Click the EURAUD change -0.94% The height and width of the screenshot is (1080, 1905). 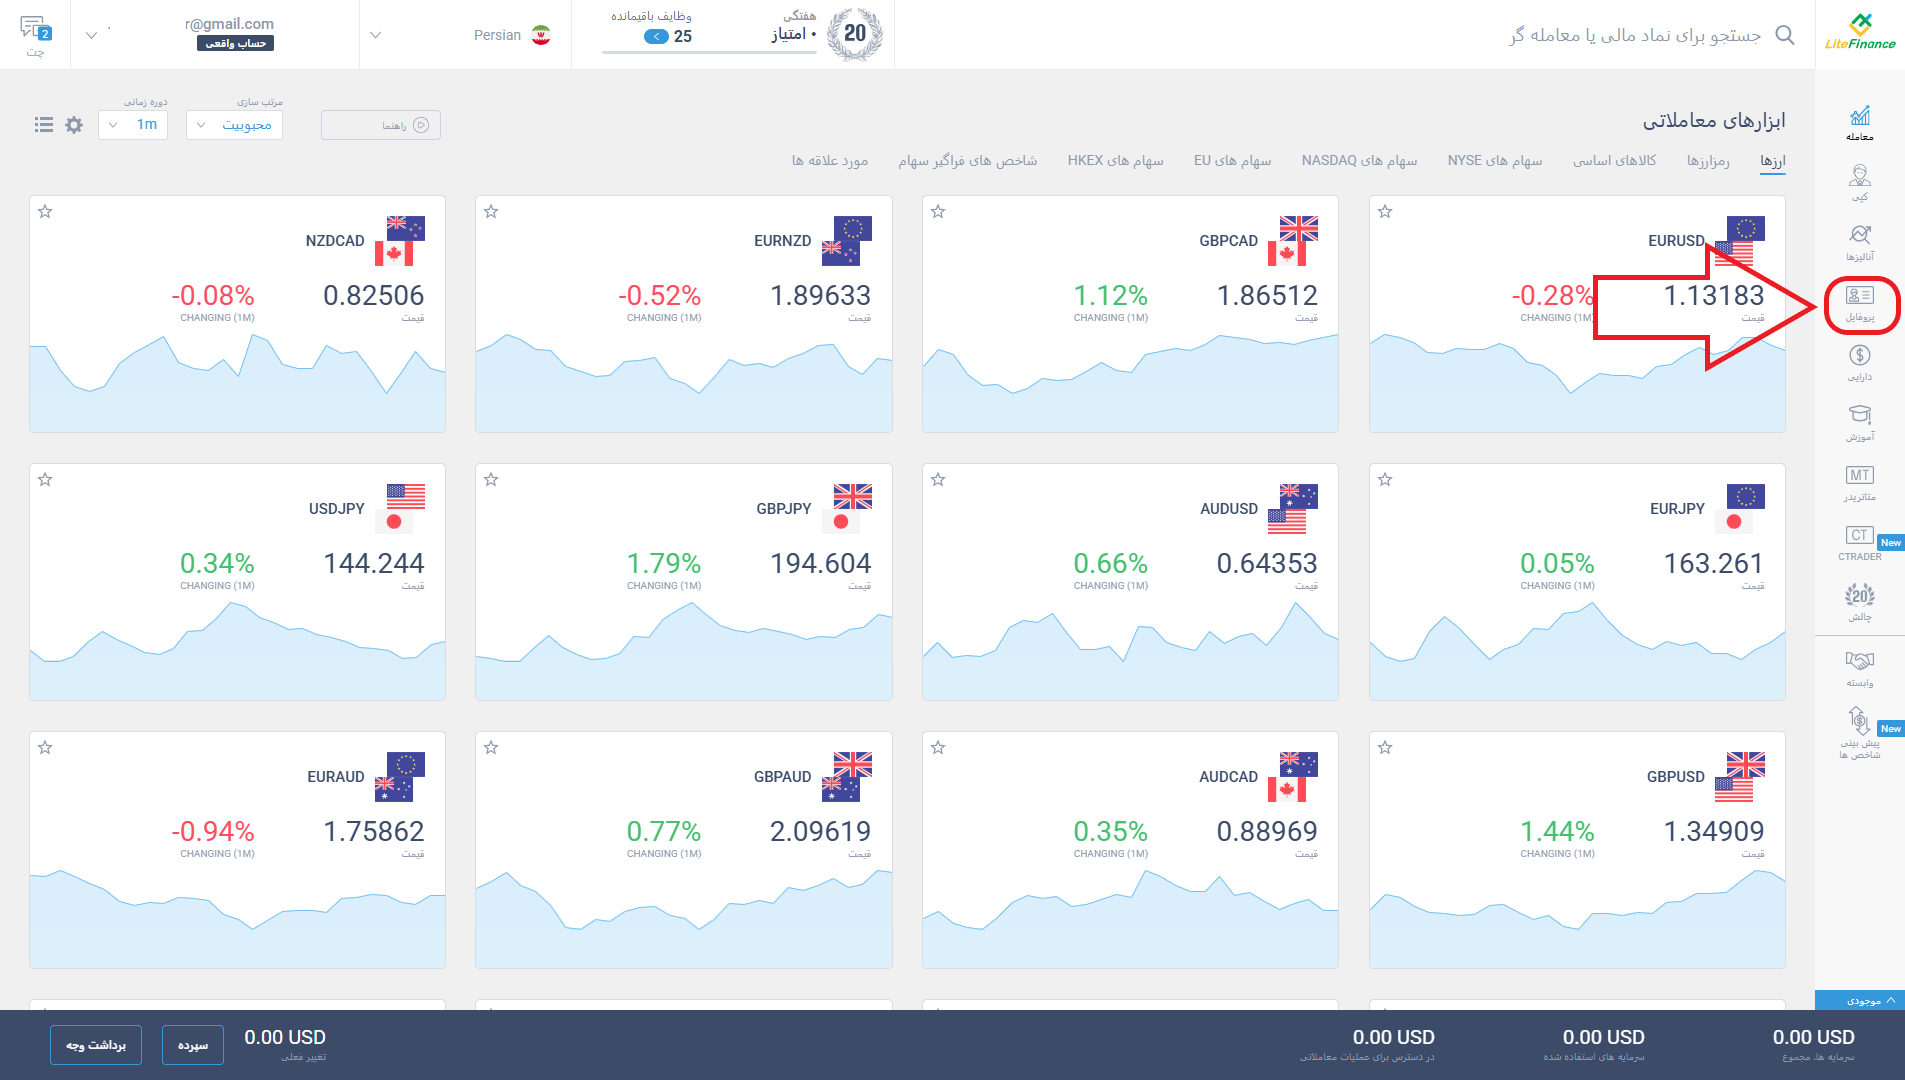213,832
